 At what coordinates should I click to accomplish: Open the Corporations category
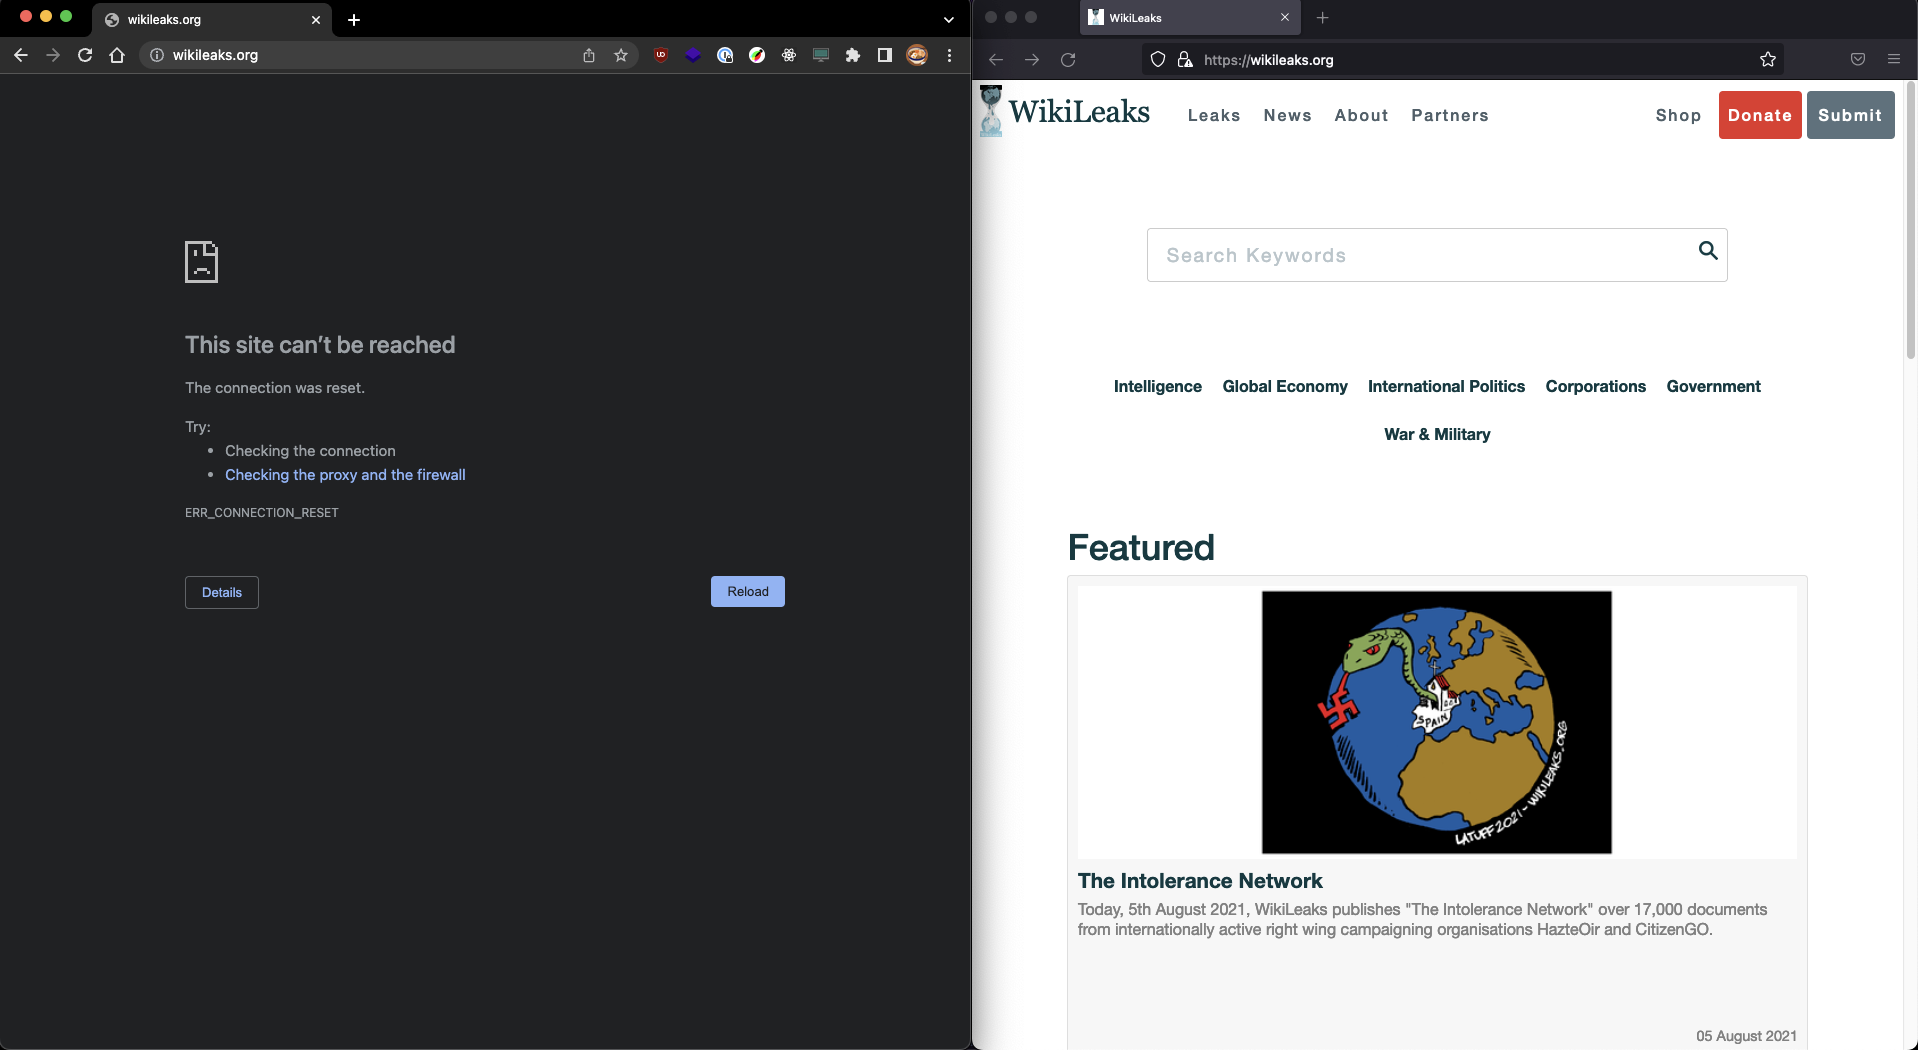[1596, 387]
